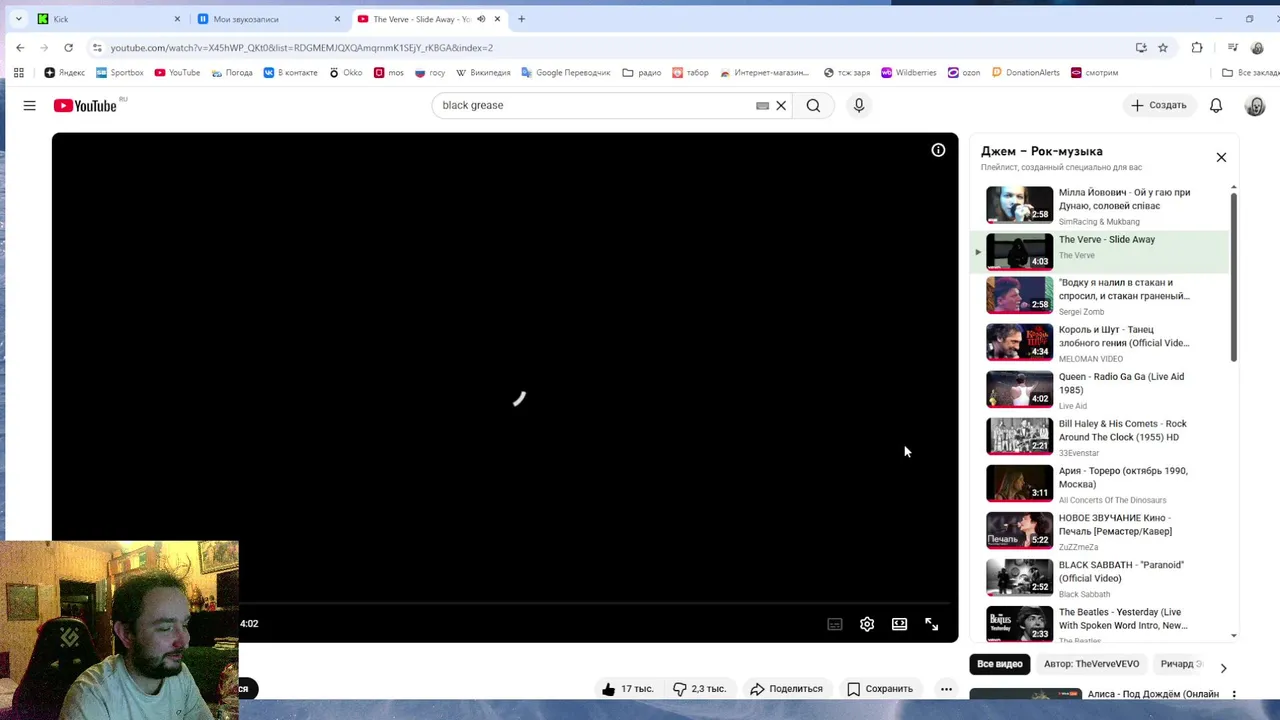The width and height of the screenshot is (1280, 720).
Task: Open радио bookmarks folder
Action: point(641,72)
